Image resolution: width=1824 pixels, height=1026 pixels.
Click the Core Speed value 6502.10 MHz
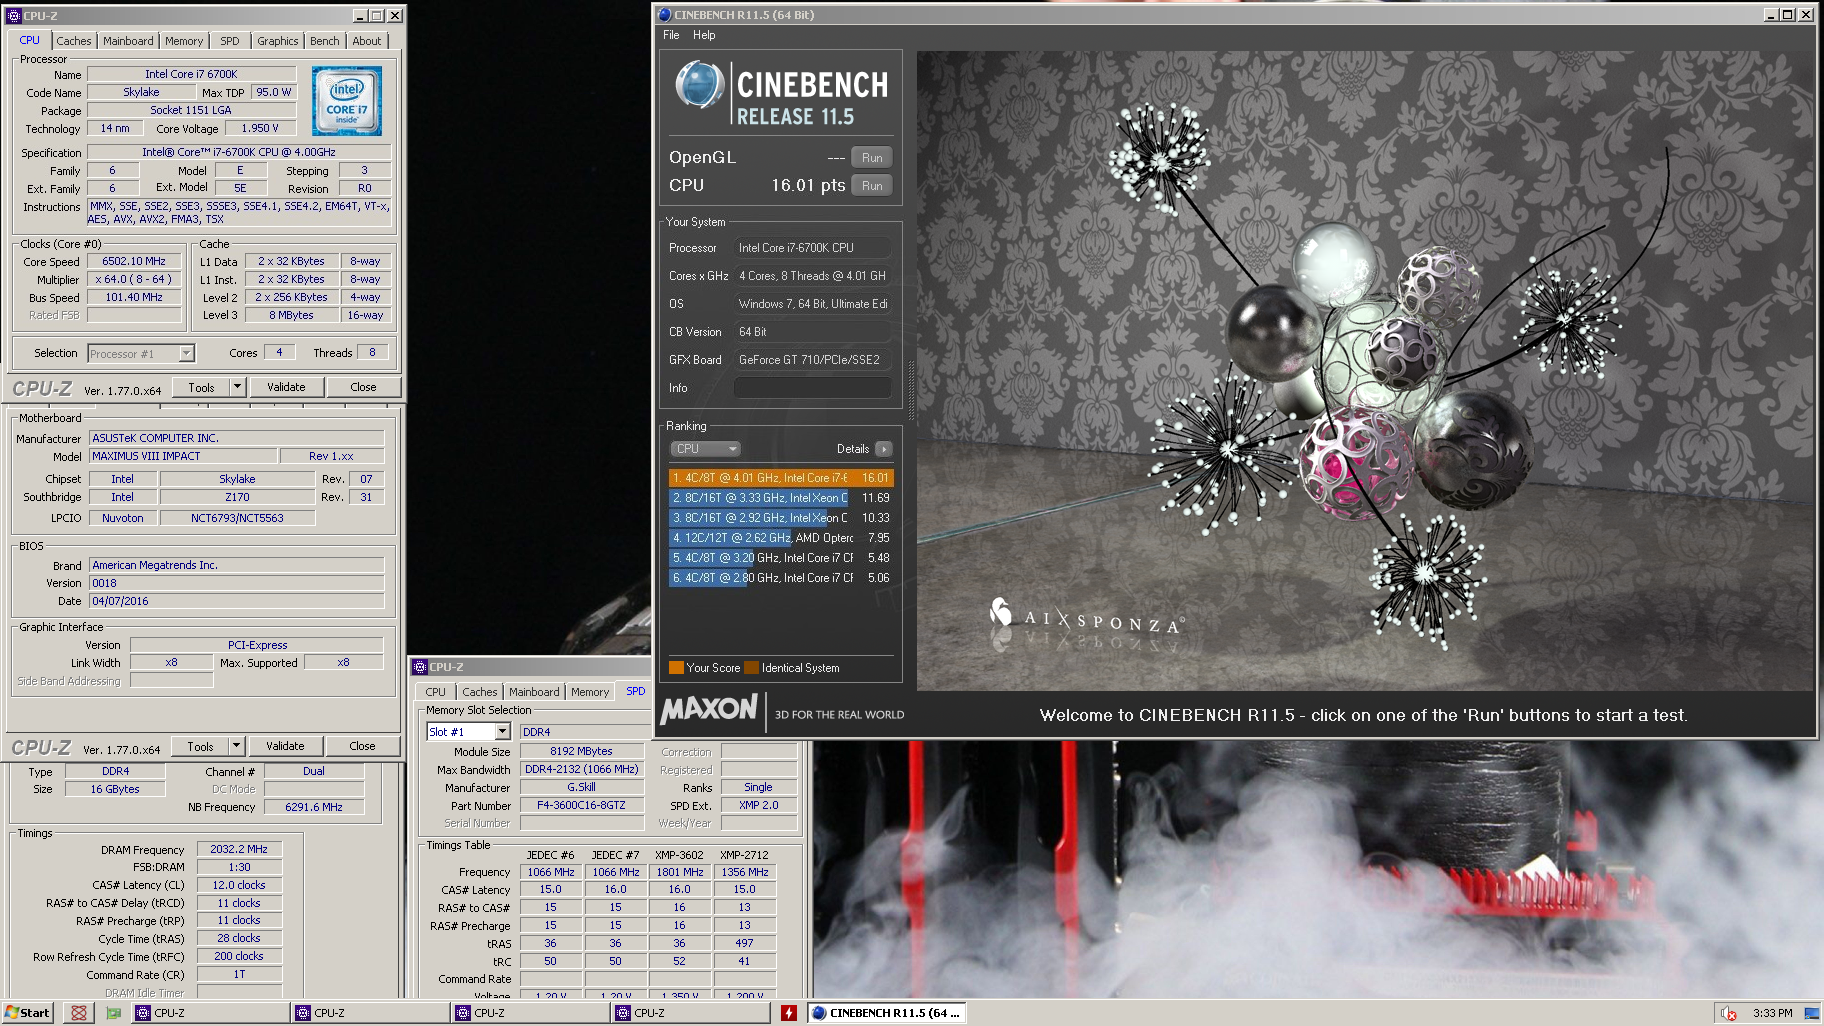pyautogui.click(x=134, y=262)
